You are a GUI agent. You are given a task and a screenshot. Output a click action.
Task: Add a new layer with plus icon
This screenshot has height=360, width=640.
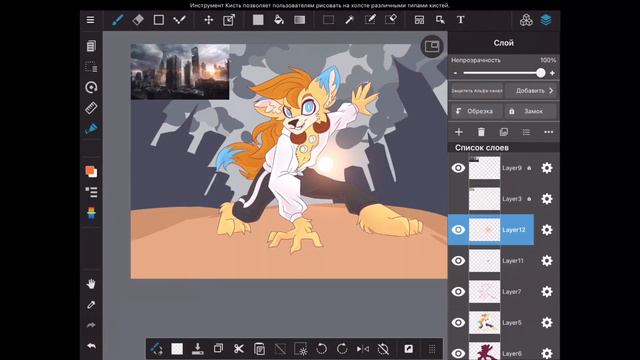coord(459,132)
